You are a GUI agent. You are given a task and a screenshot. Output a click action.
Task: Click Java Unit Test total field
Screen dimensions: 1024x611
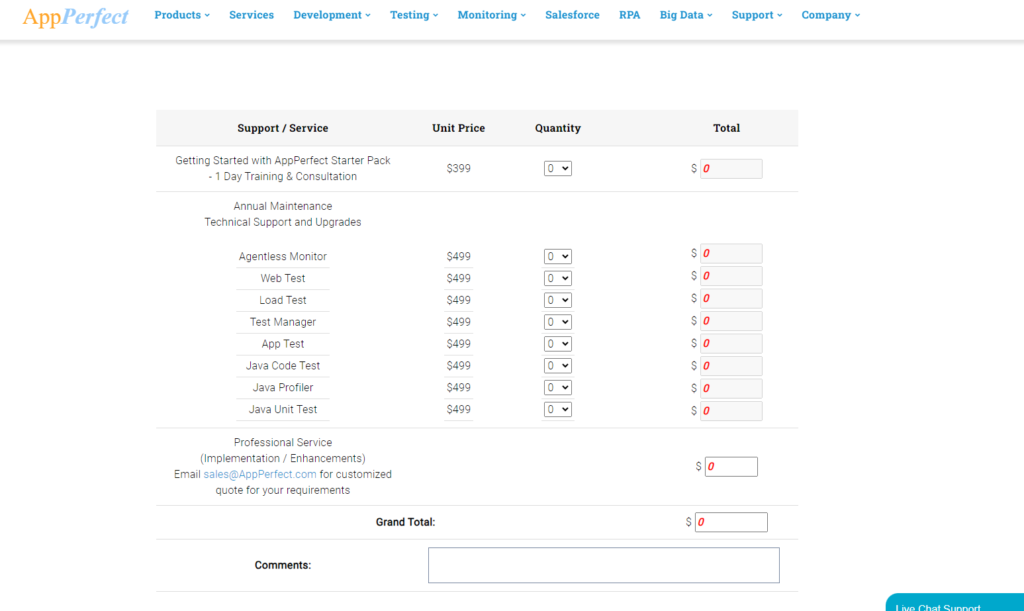731,411
